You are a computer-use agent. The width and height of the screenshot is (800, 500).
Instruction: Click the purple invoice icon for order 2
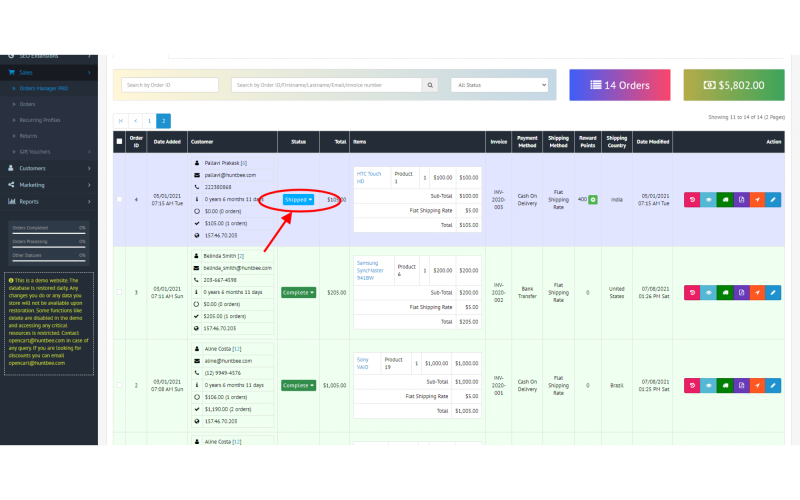741,385
